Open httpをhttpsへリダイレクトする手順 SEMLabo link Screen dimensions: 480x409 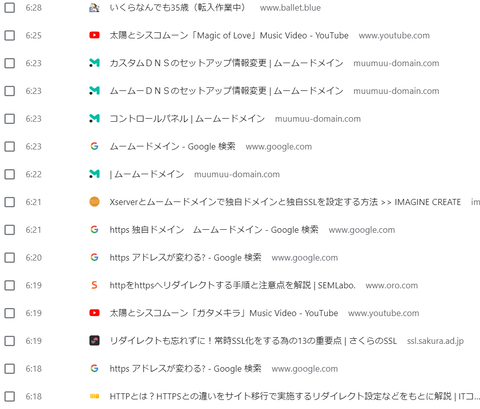click(233, 285)
